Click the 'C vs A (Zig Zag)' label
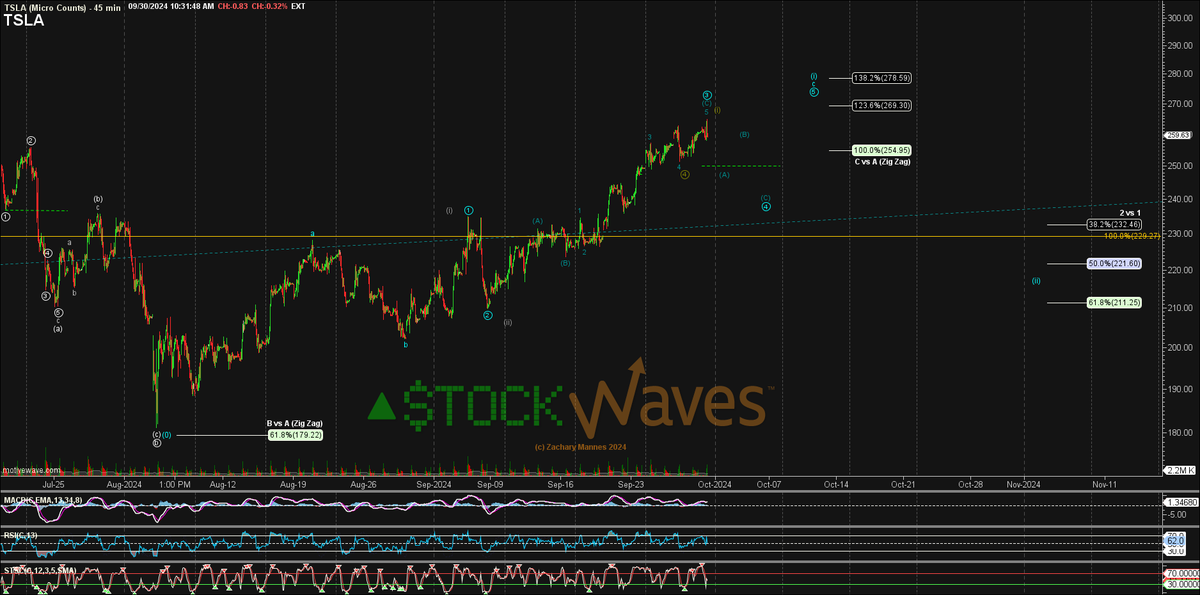 882,161
